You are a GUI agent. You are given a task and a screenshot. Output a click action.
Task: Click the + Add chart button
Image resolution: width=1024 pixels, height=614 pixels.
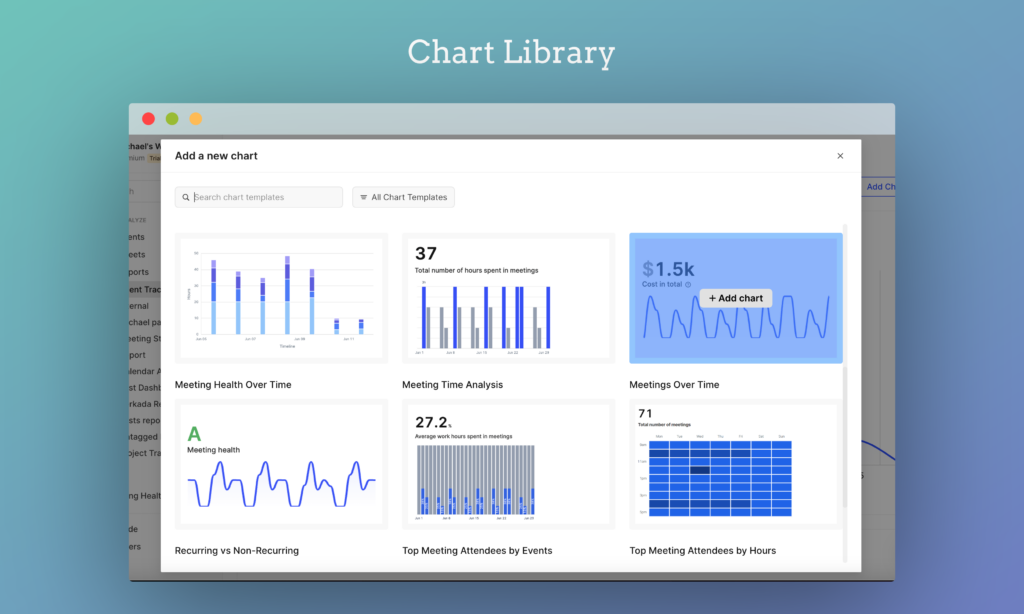[736, 298]
